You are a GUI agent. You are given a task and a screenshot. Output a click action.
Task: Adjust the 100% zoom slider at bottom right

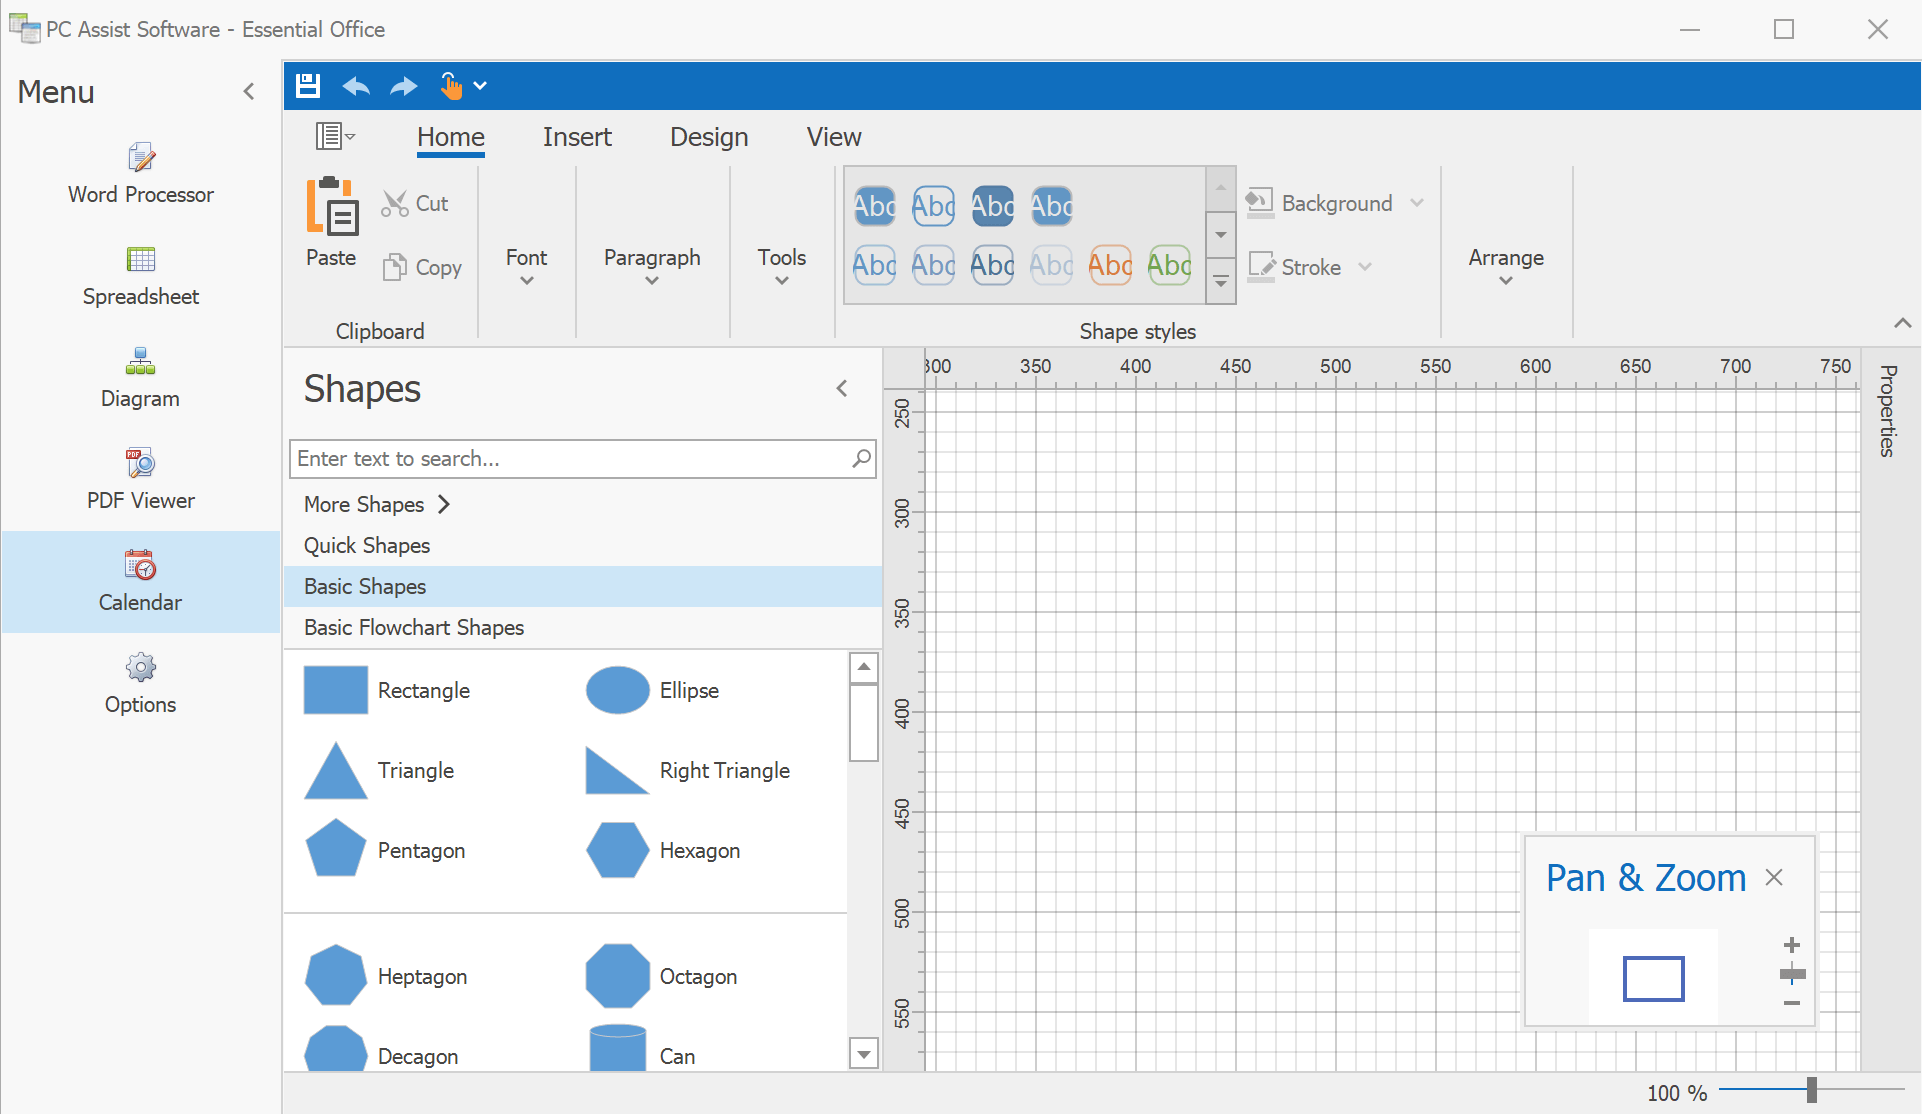[x=1812, y=1090]
